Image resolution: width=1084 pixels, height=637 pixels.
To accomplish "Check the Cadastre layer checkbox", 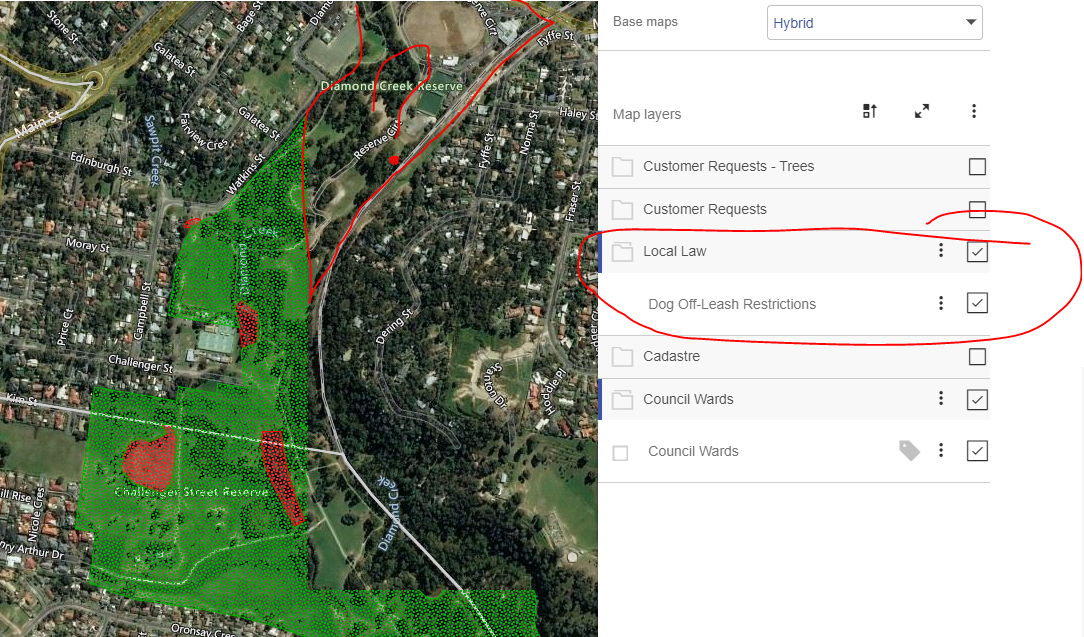I will [977, 356].
